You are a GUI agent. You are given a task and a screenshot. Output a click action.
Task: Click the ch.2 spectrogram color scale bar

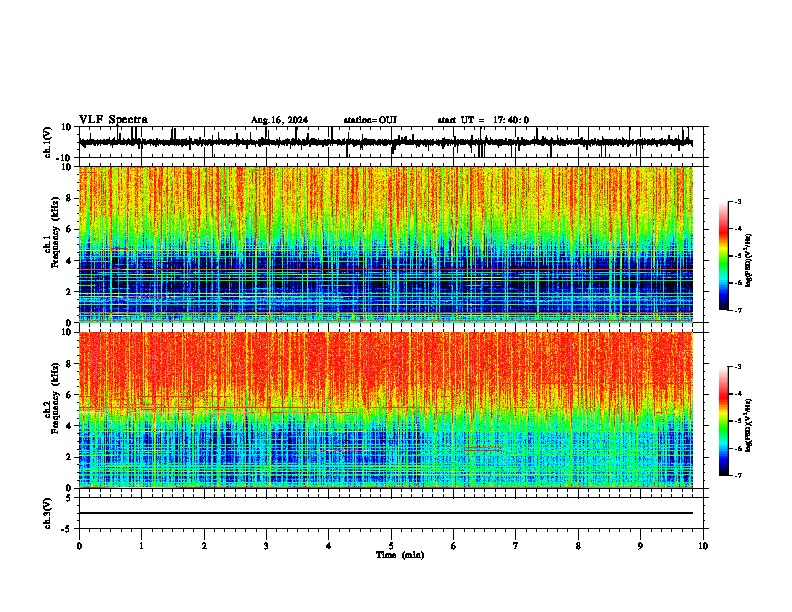coord(724,421)
